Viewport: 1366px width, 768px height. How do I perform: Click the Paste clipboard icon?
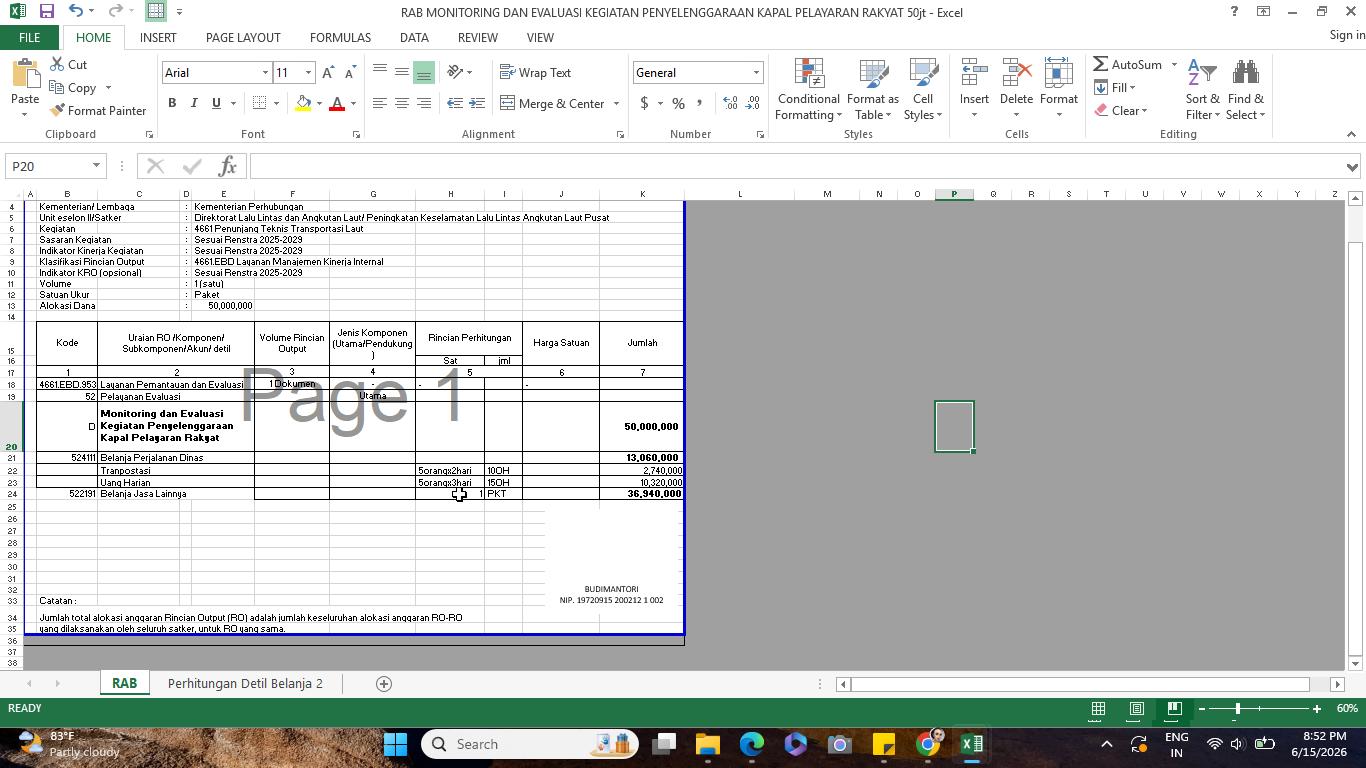click(24, 74)
